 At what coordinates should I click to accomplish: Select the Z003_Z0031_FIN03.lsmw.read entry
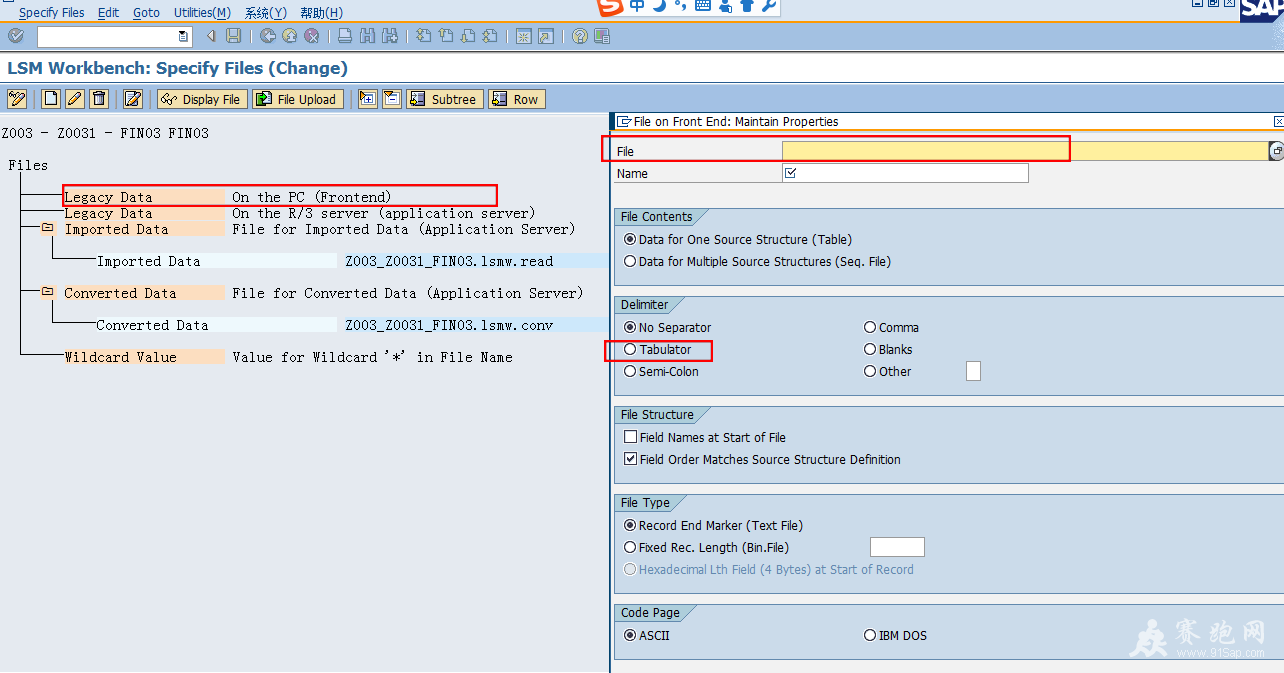click(x=449, y=261)
